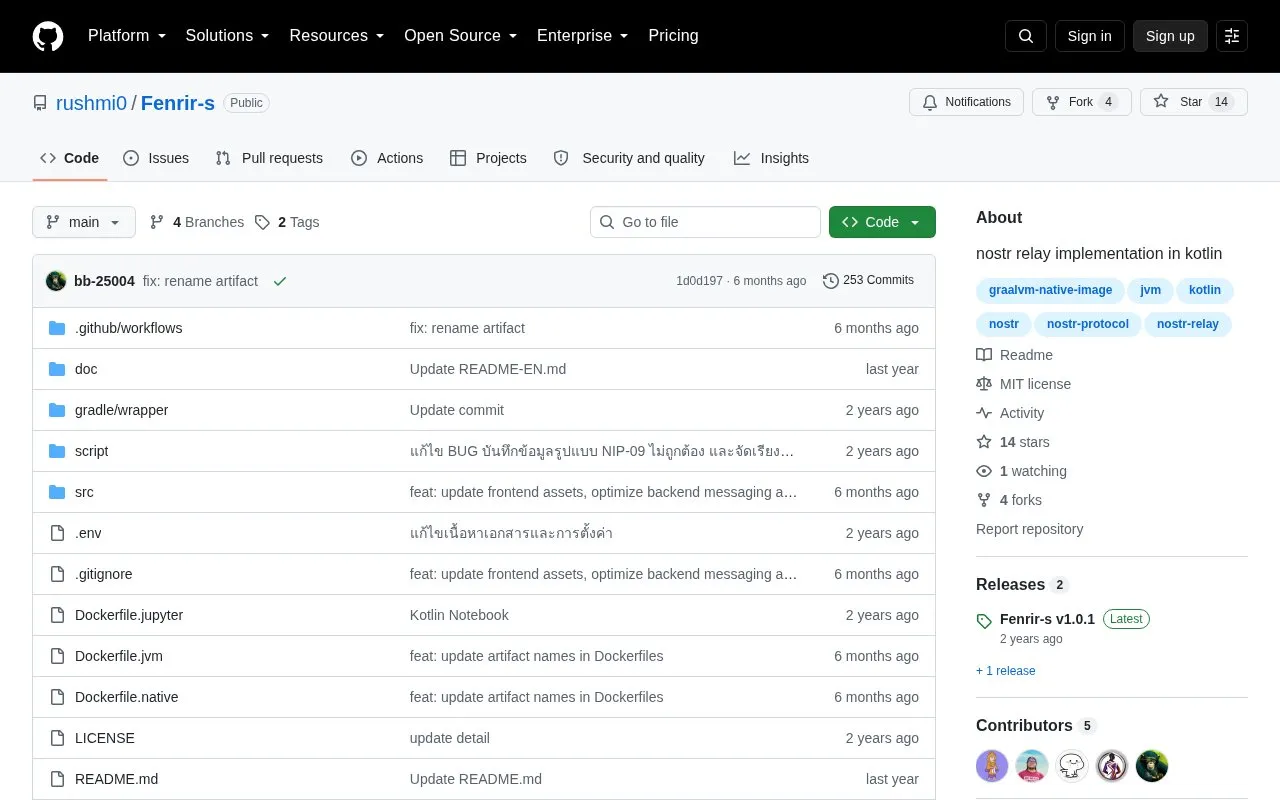Select the nostr-protocol topic tag

(1087, 324)
